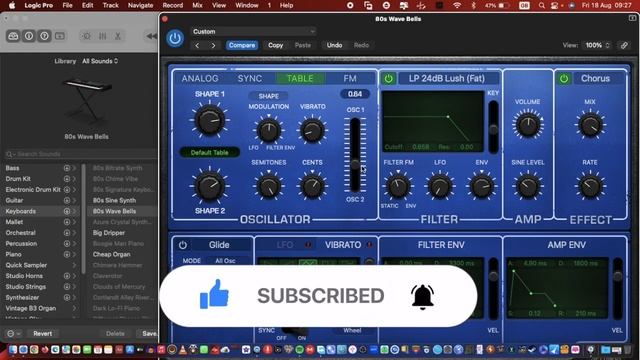The image size is (640, 360).
Task: Click the SHAPE 1 knob
Action: tap(209, 120)
